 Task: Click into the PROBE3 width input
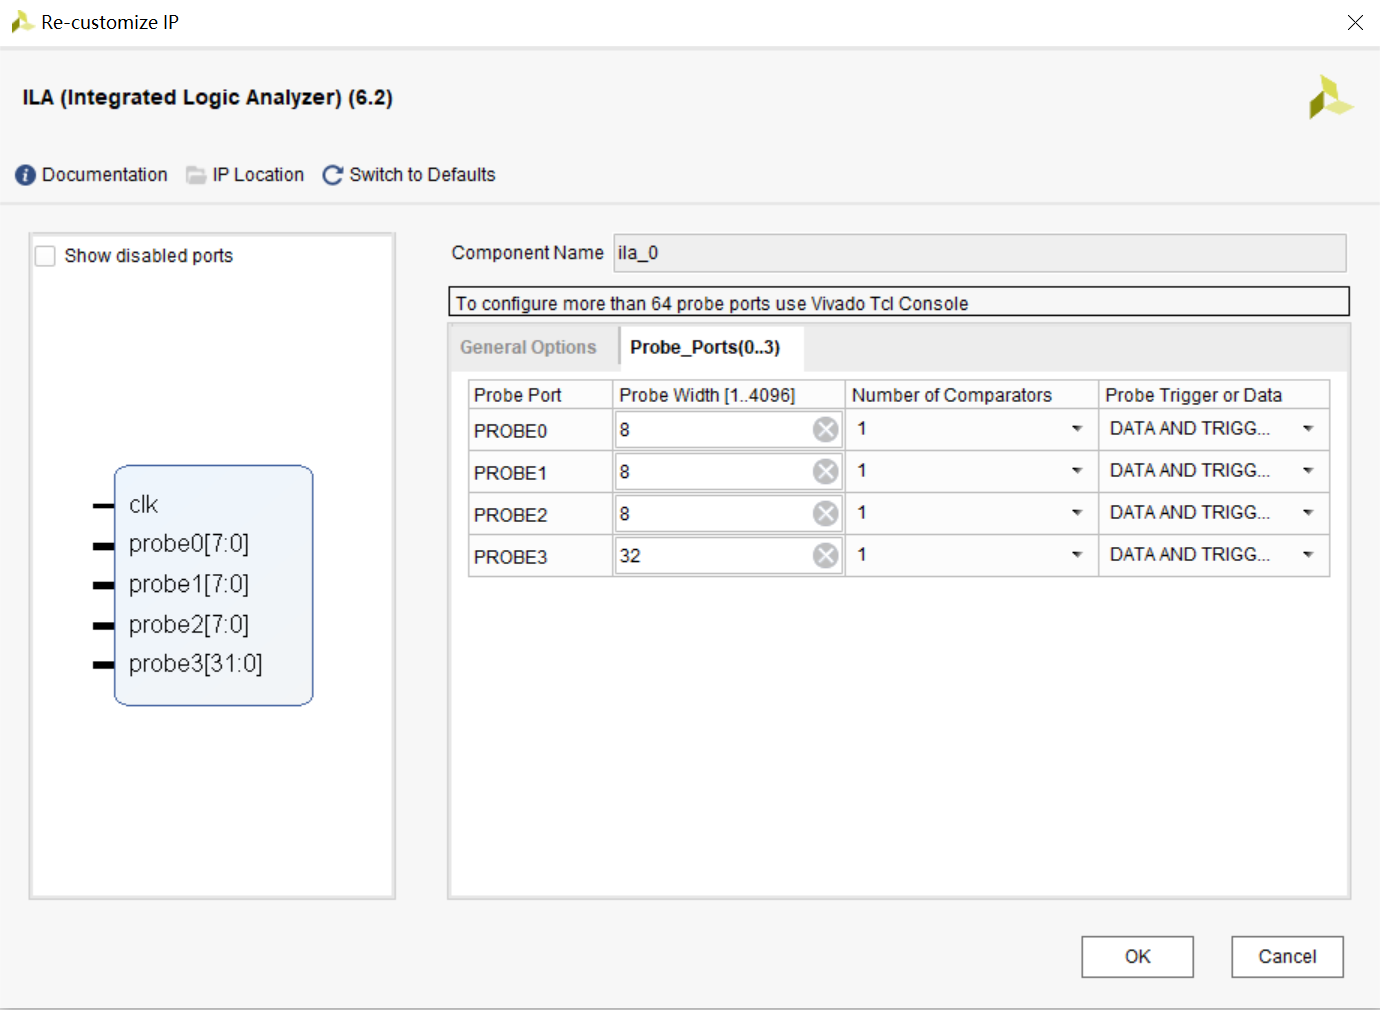tap(714, 556)
